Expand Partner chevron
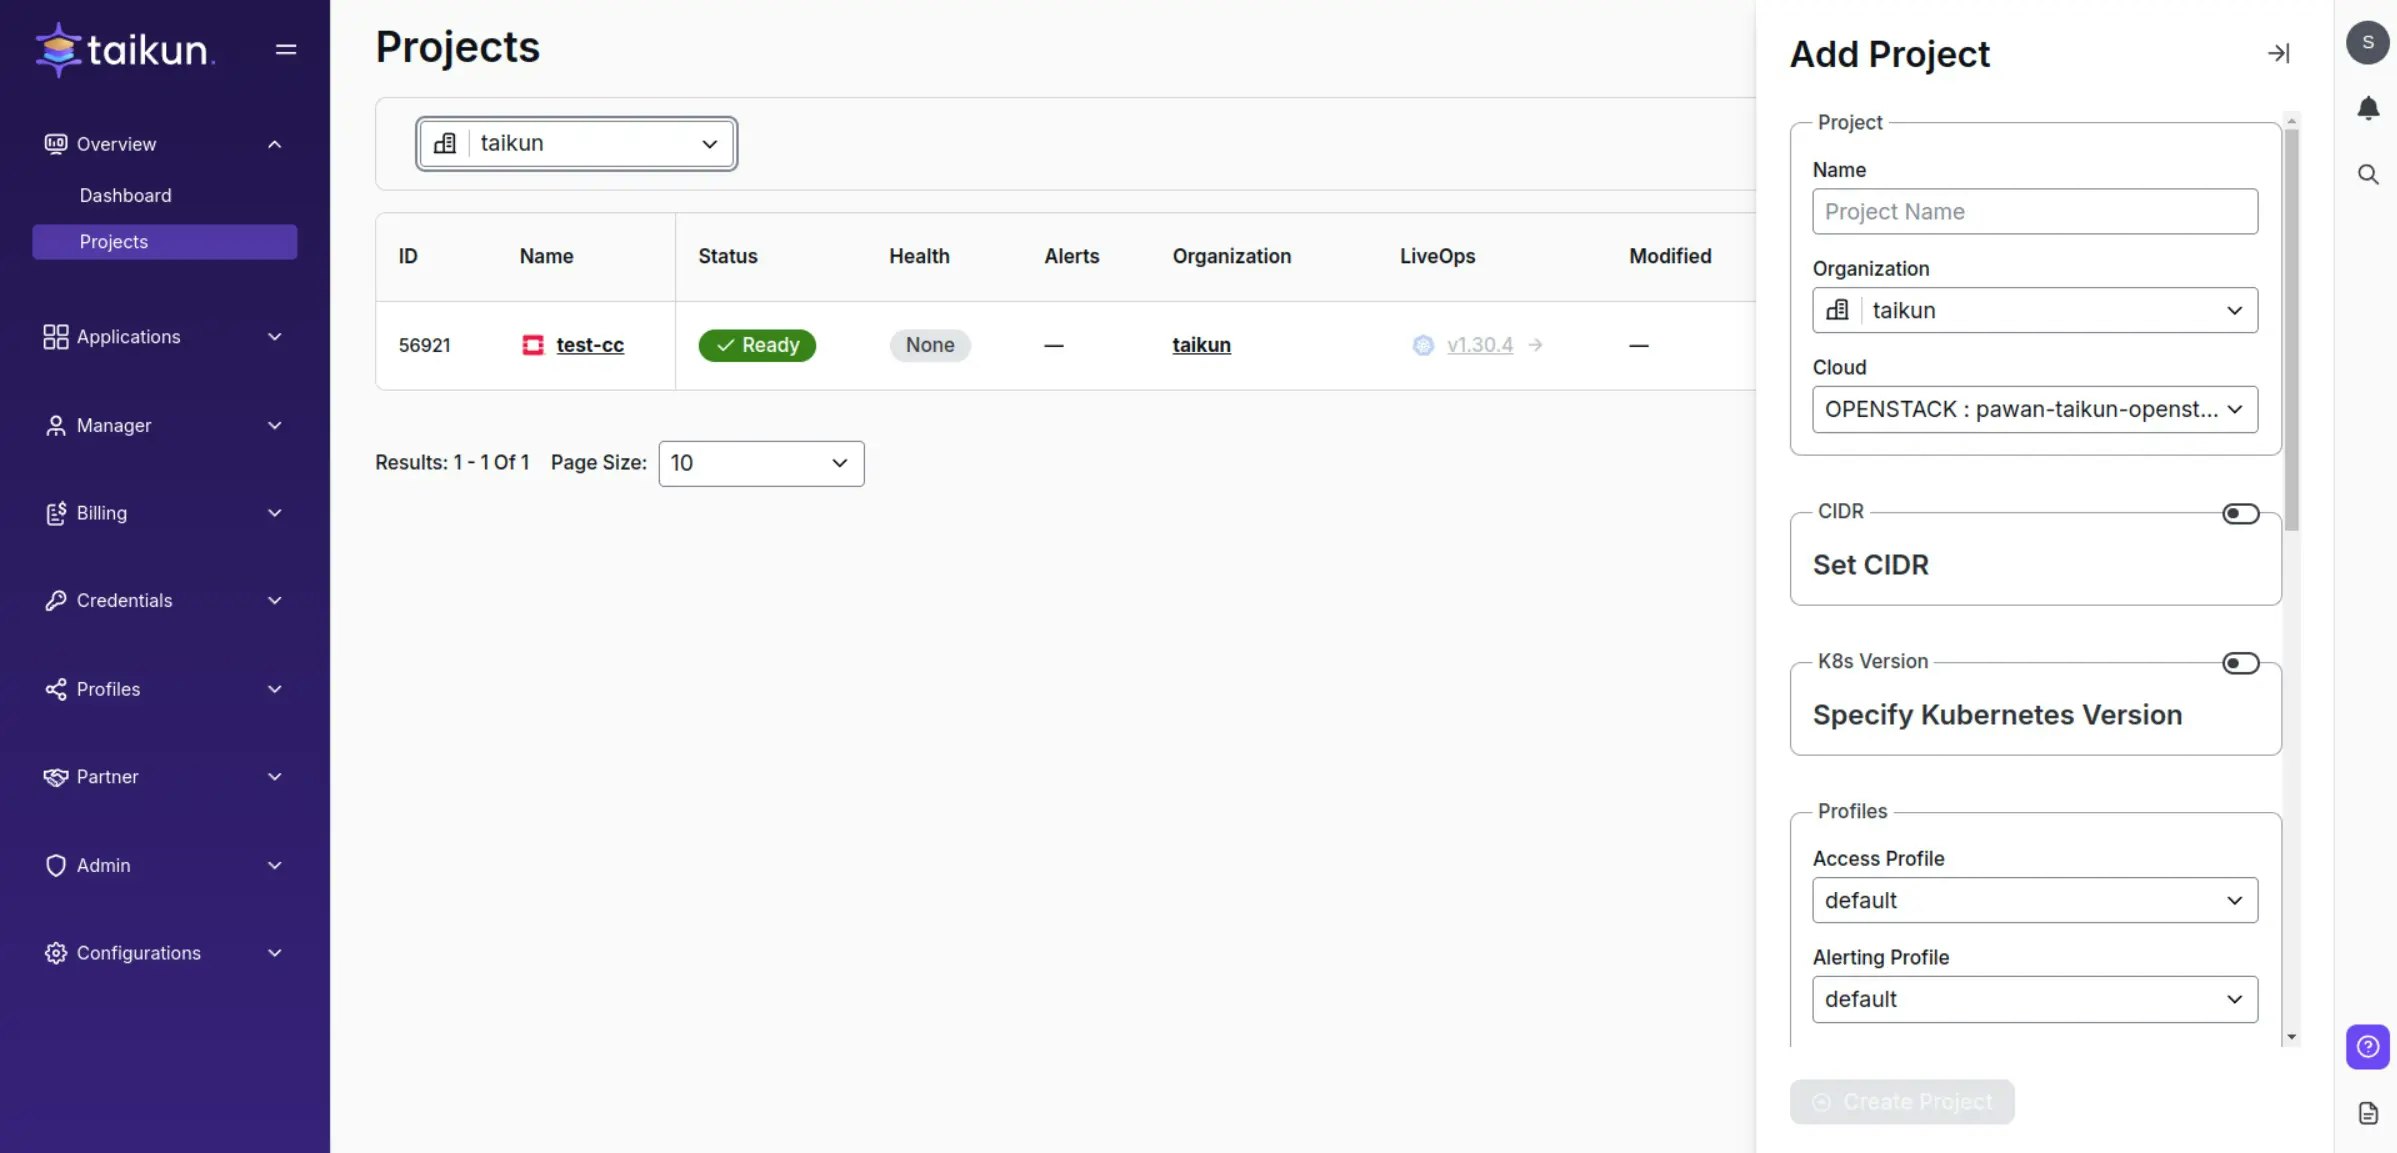 [274, 777]
